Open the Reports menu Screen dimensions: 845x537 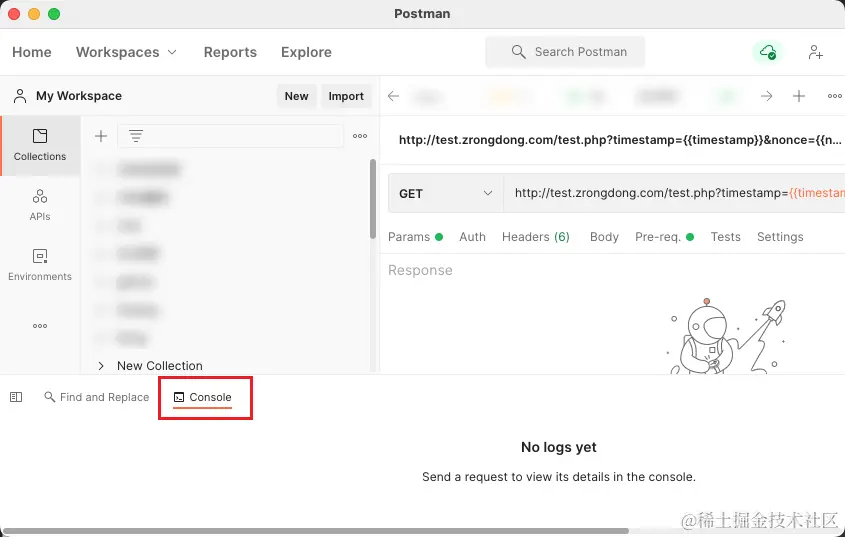click(x=230, y=52)
